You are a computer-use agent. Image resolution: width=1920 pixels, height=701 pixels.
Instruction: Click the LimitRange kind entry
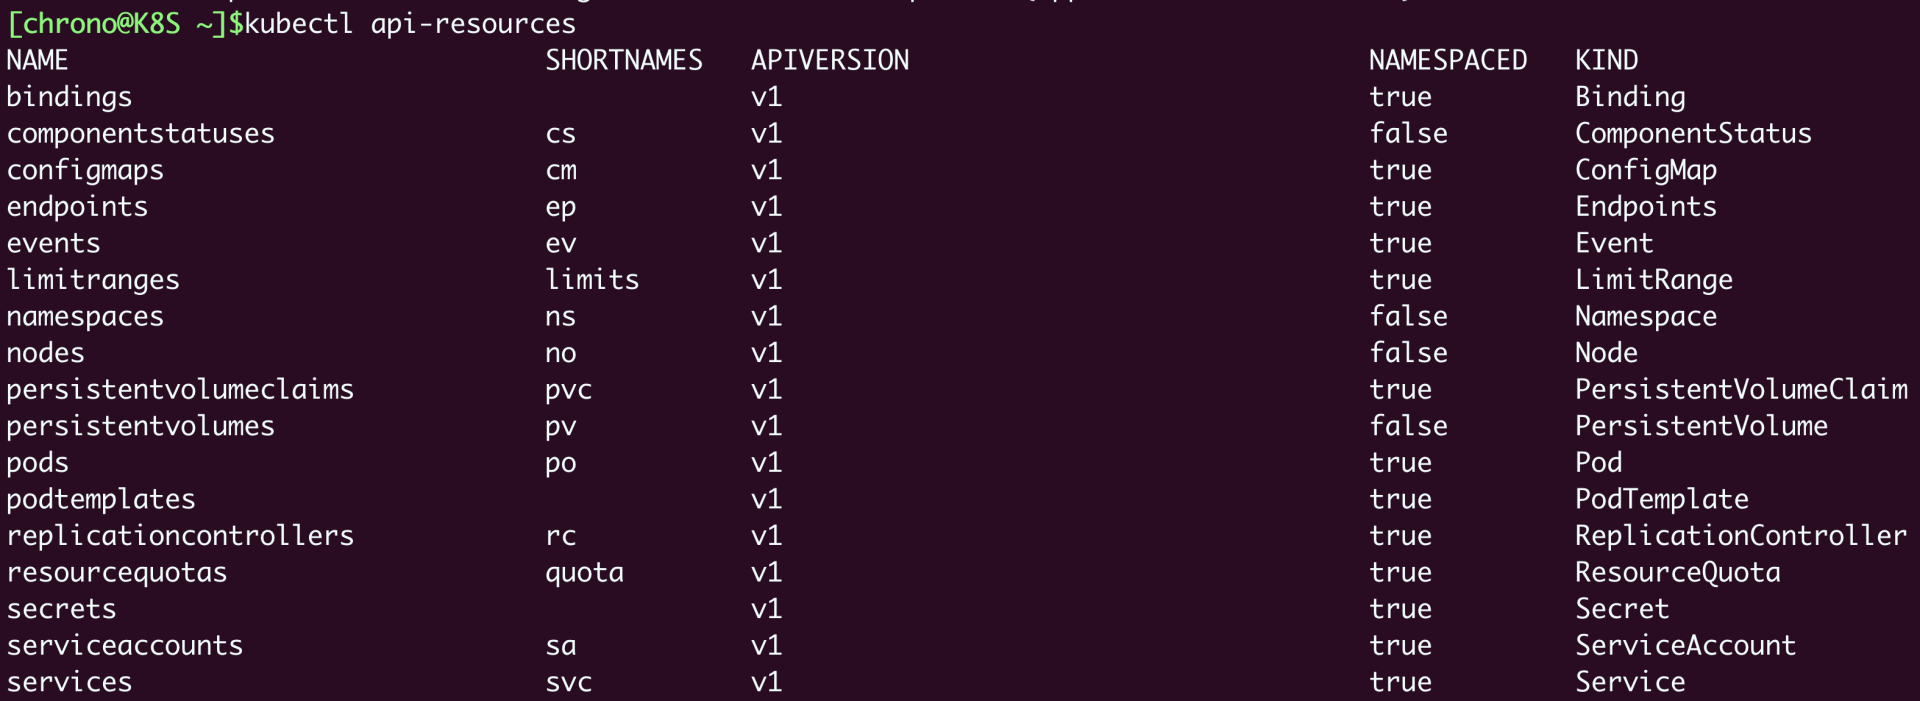tap(1653, 280)
